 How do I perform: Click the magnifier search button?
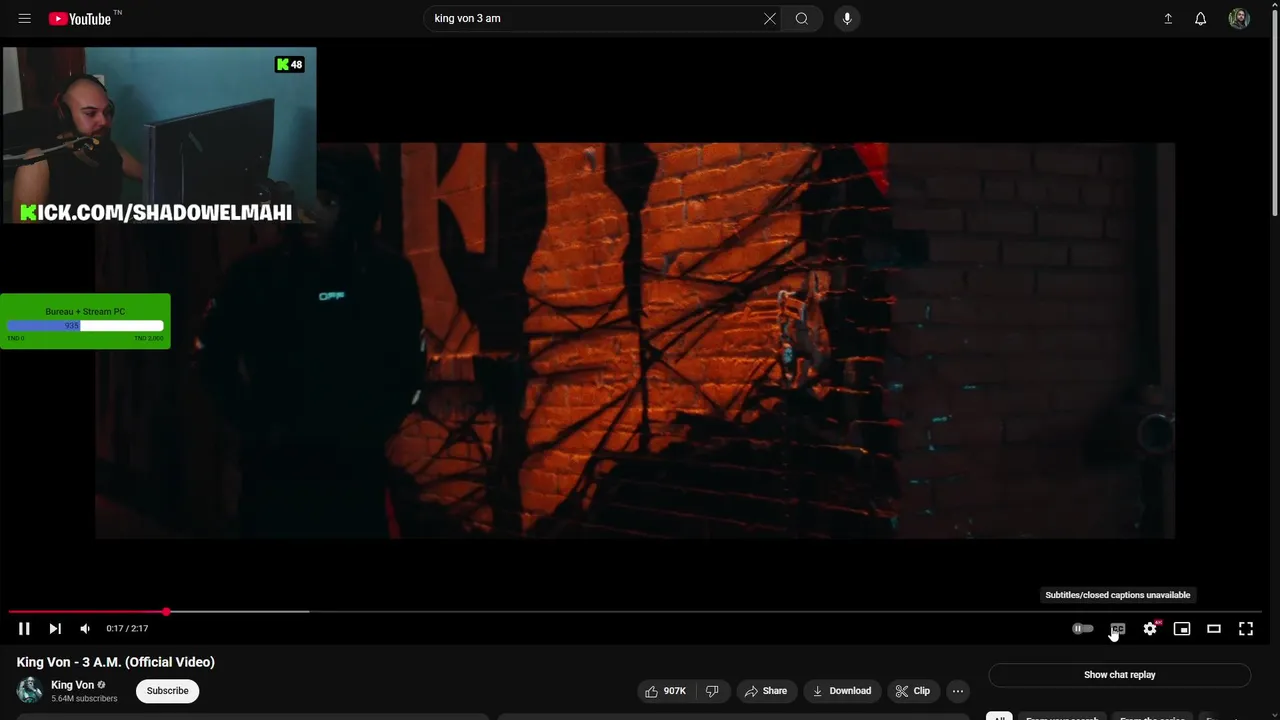pos(802,18)
